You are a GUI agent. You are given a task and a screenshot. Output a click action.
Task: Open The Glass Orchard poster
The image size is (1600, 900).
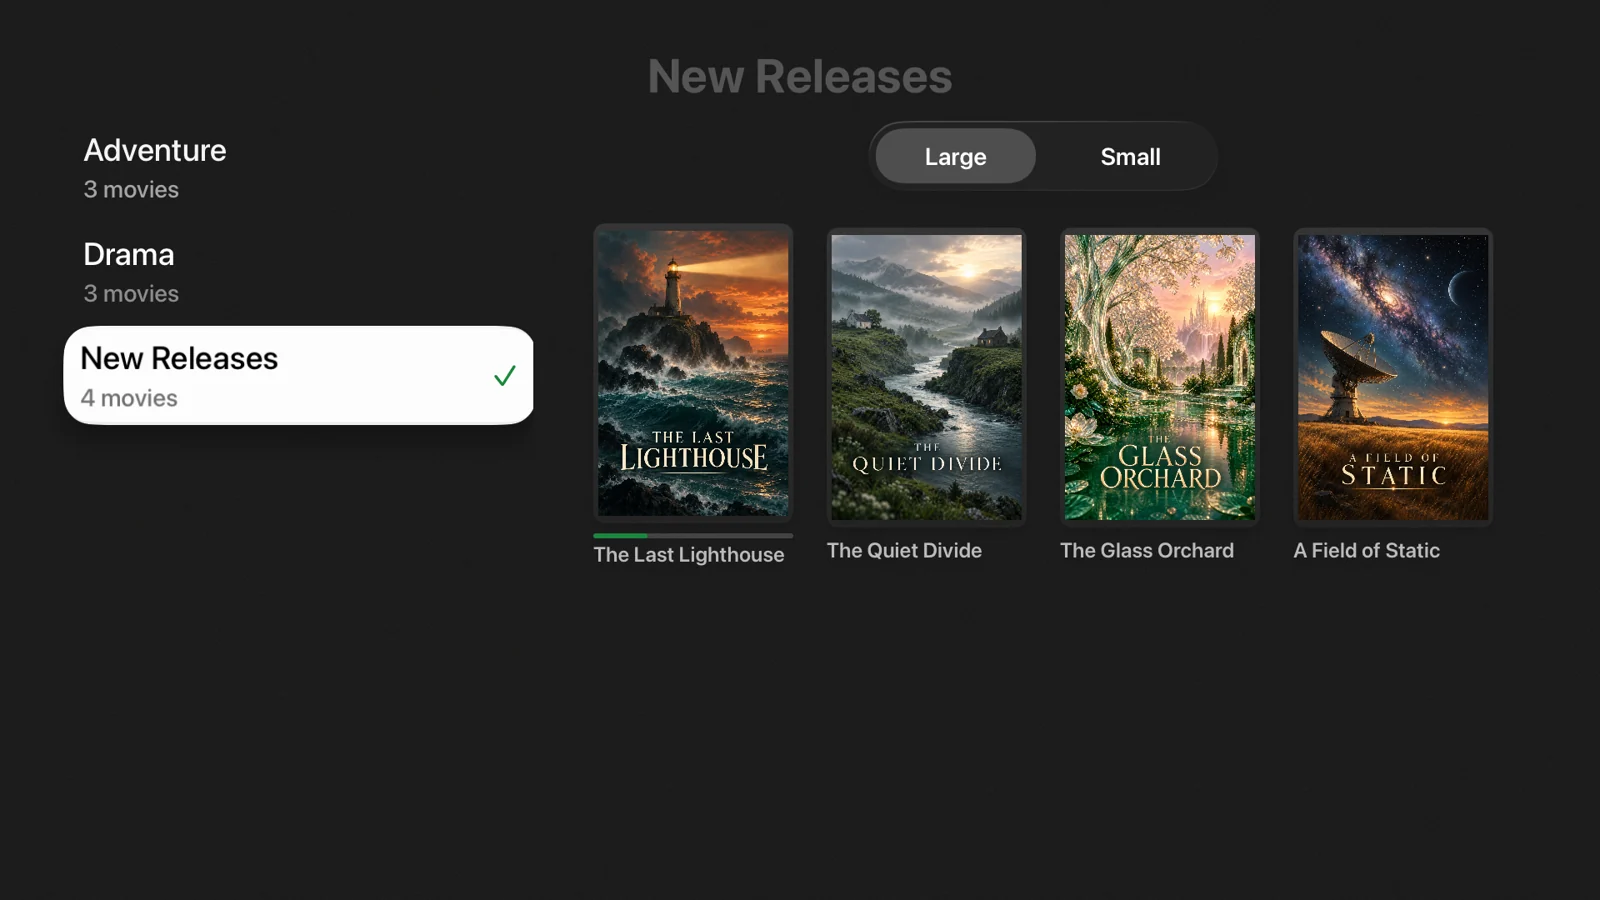(1160, 377)
